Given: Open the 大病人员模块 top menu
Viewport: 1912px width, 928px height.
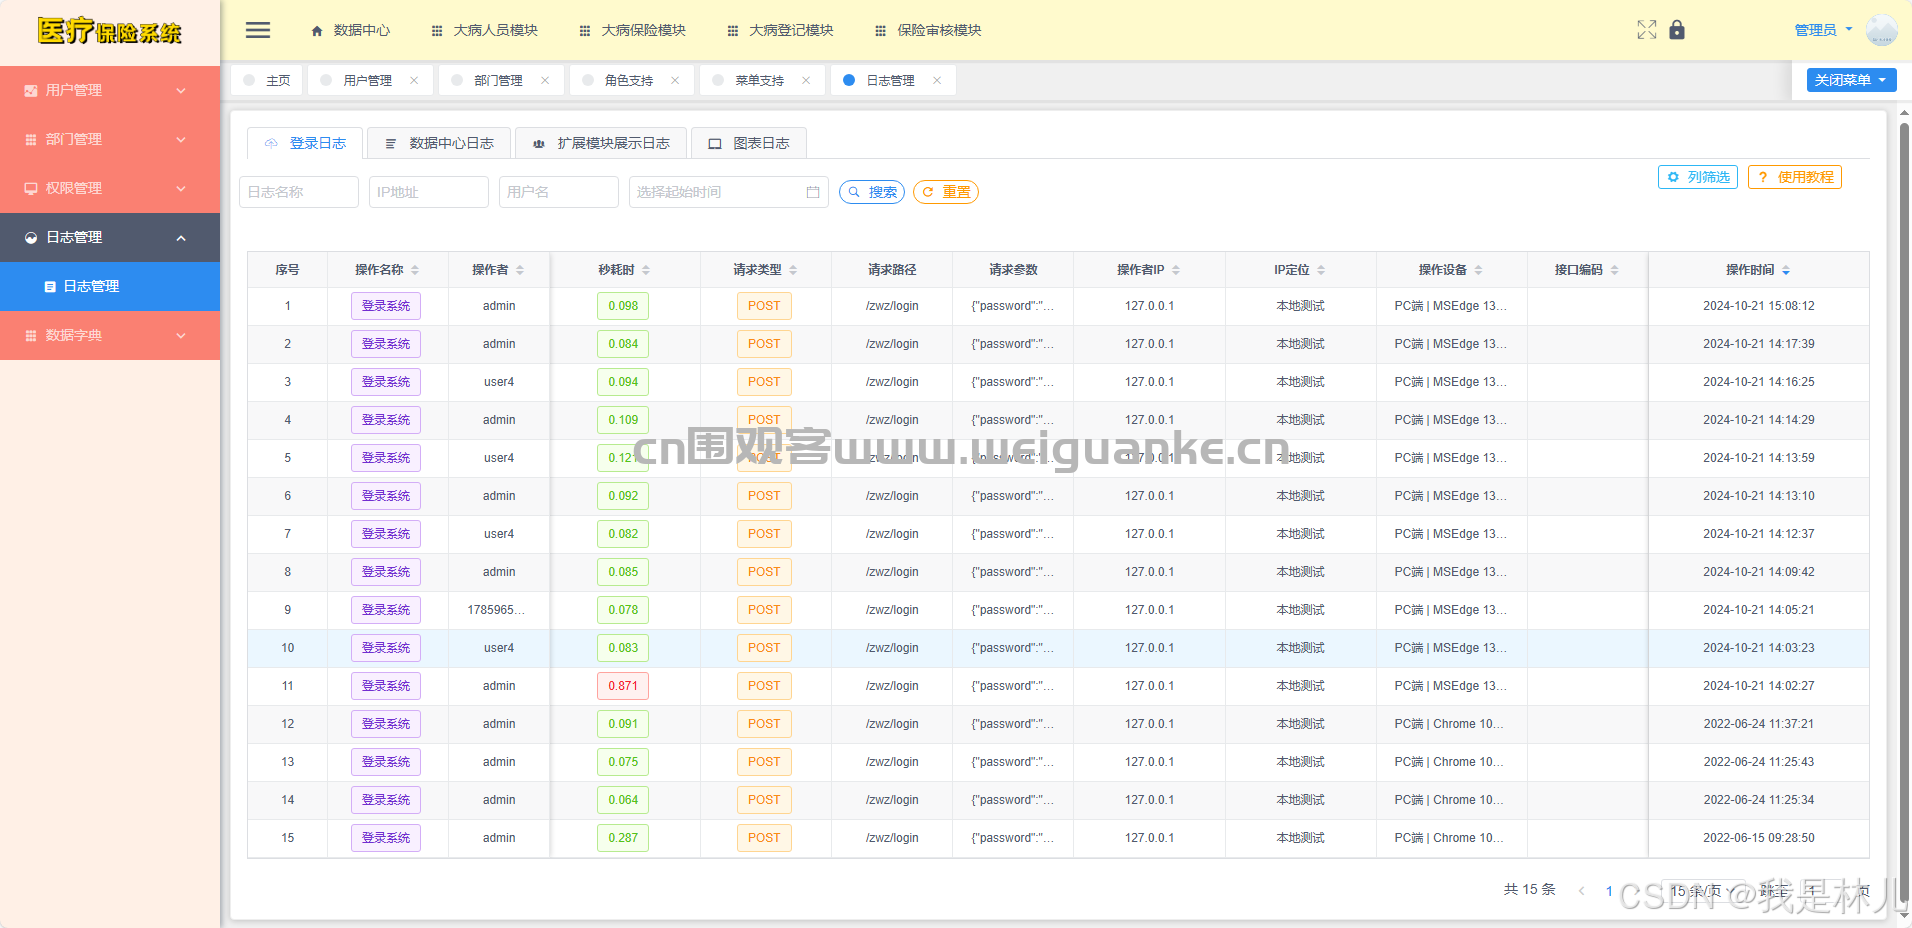Looking at the screenshot, I should click(x=484, y=30).
